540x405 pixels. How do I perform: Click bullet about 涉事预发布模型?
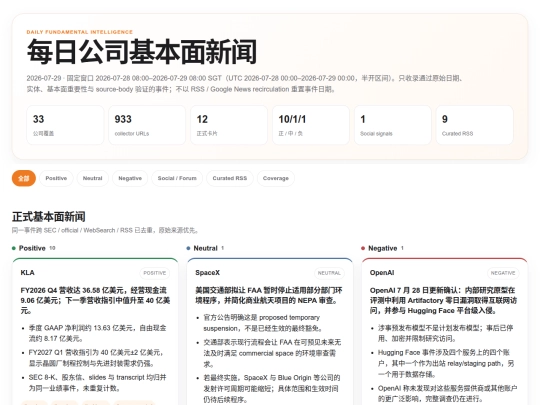coord(446,333)
